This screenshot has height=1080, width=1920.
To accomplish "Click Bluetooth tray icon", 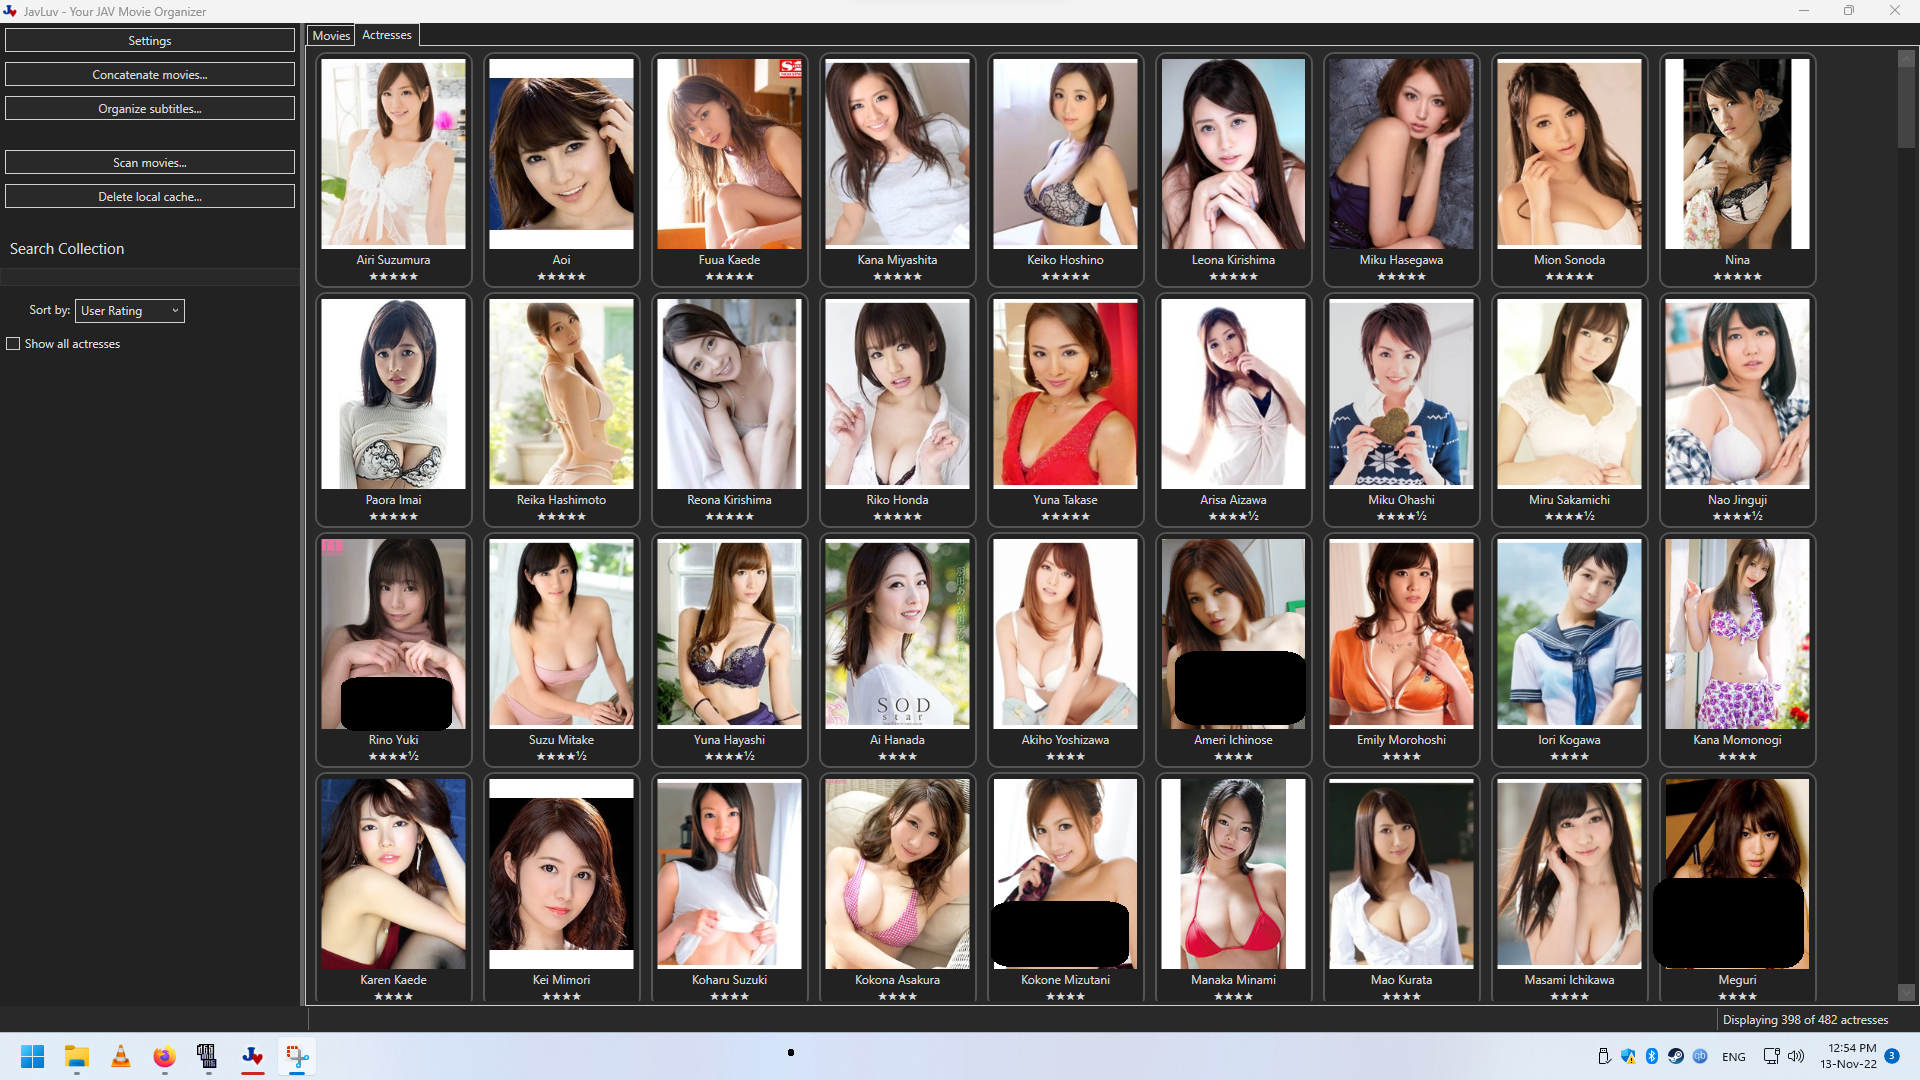I will 1652,1056.
